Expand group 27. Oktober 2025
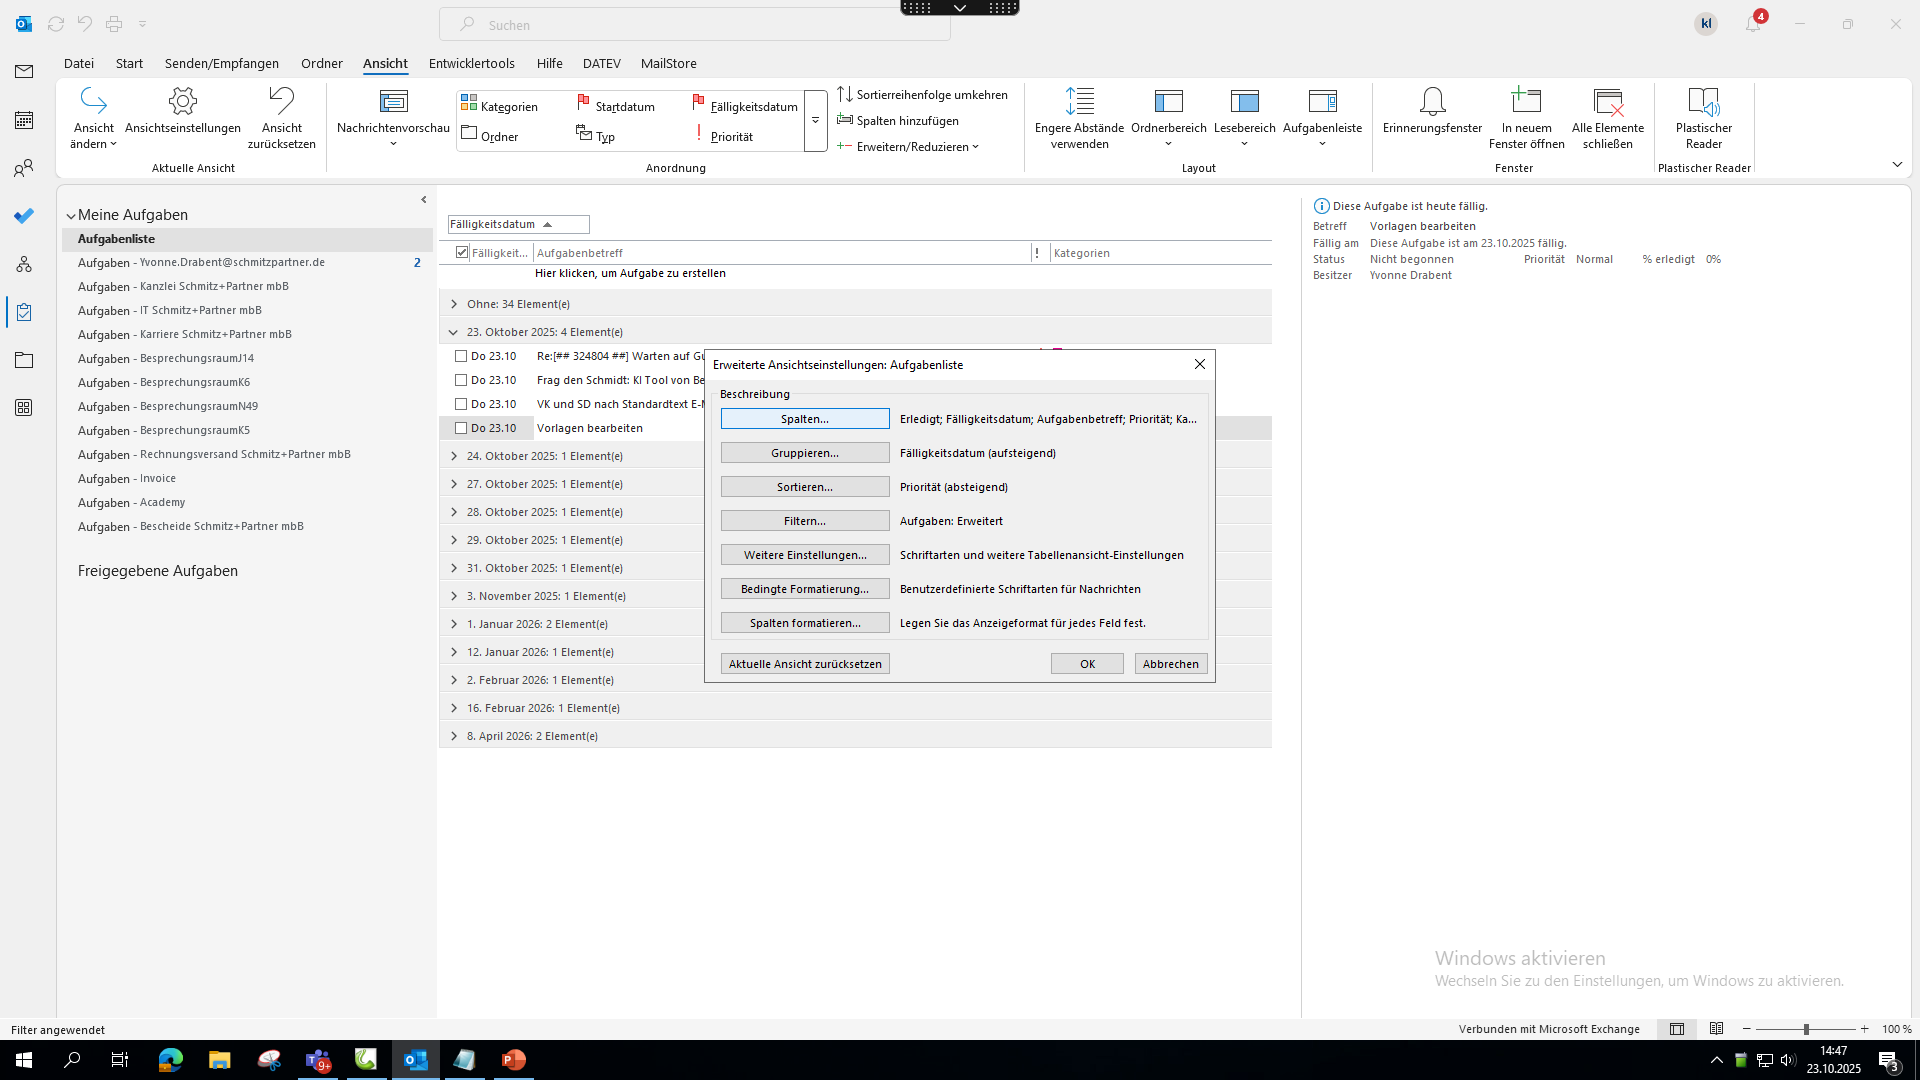Screen dimensions: 1920x1080 click(x=454, y=484)
